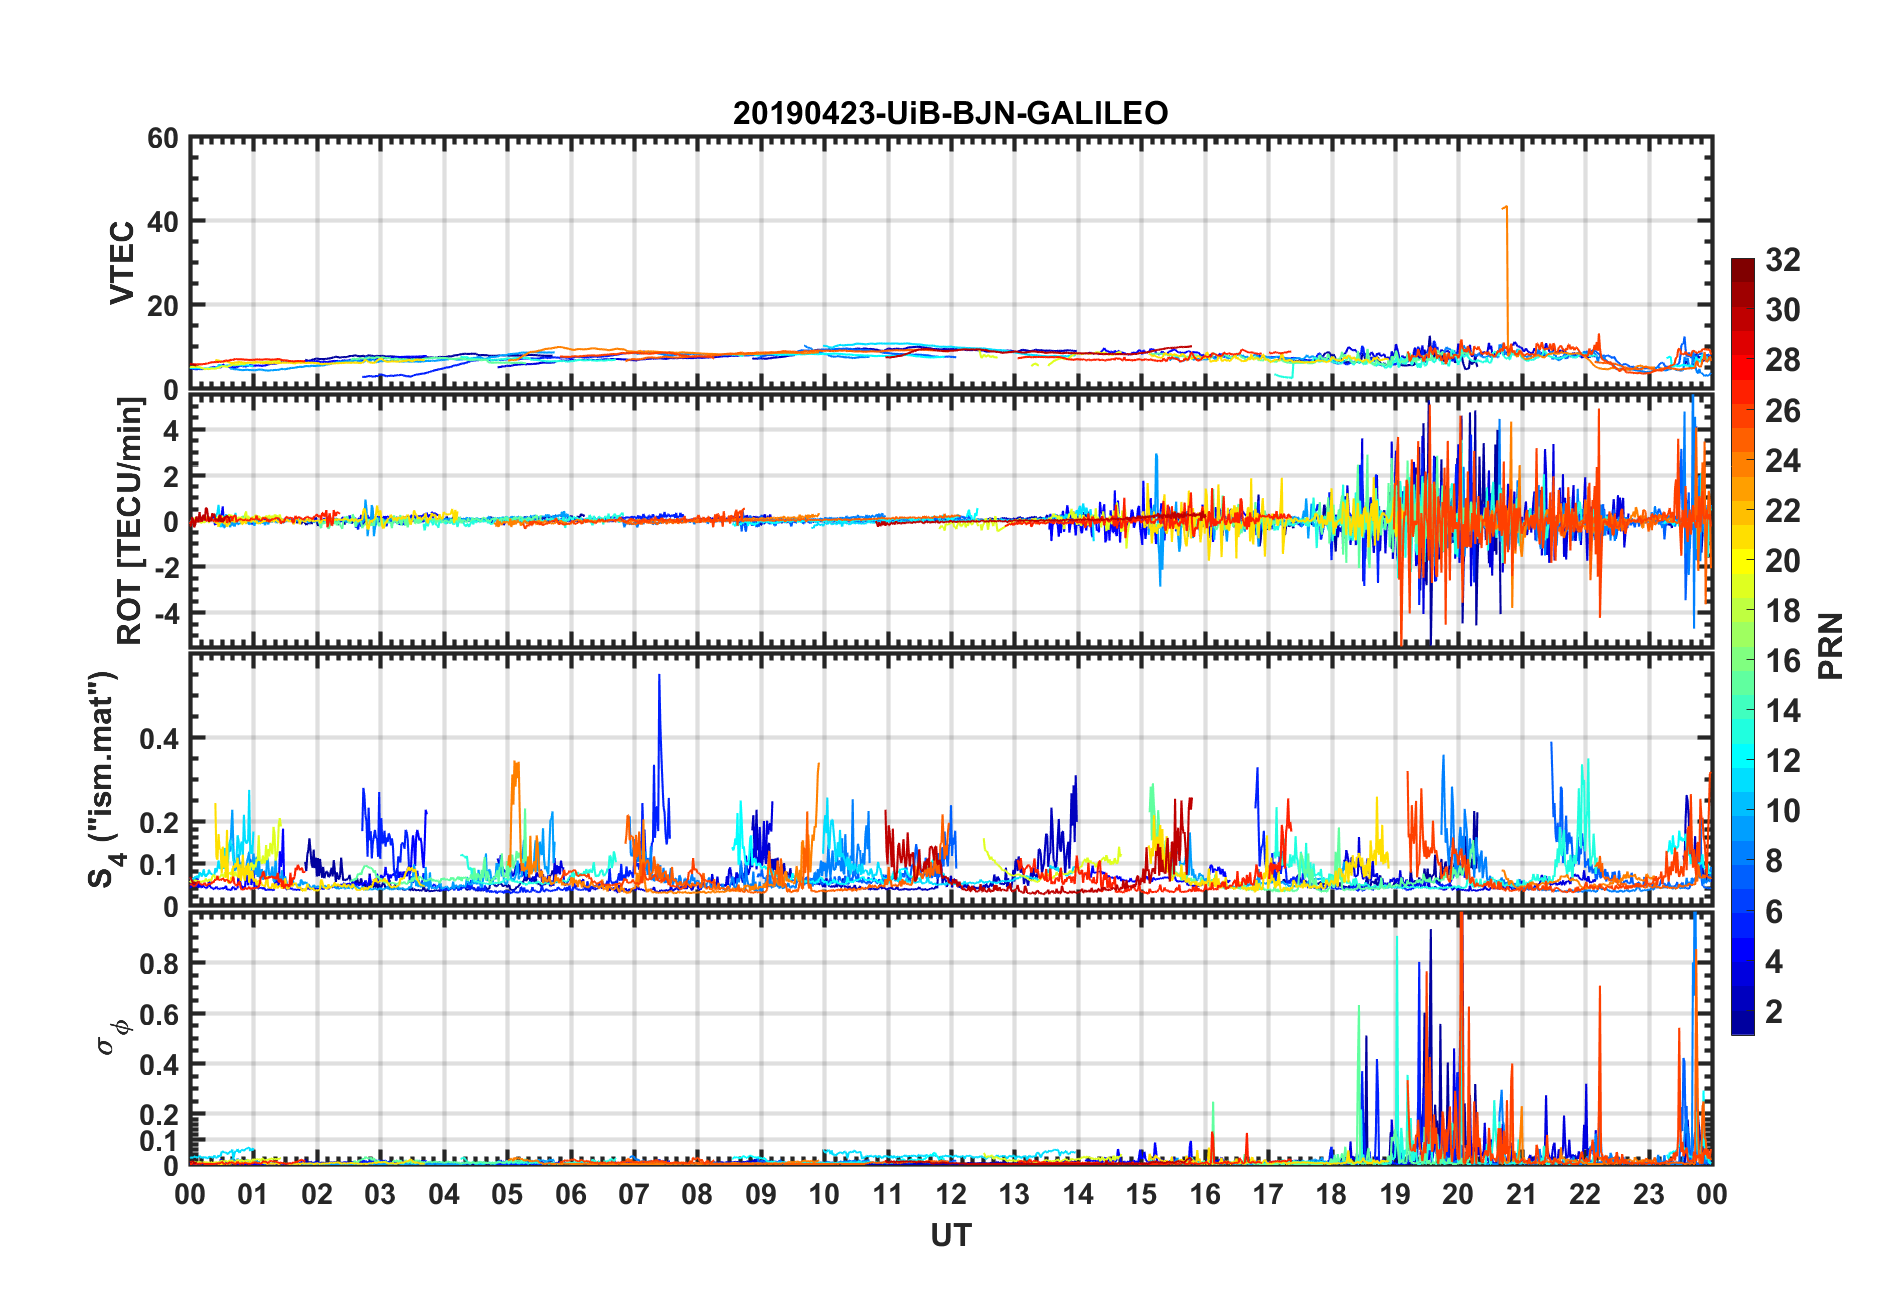Click x-axis hour tick 07
The image size is (1902, 1292).
(x=634, y=1194)
